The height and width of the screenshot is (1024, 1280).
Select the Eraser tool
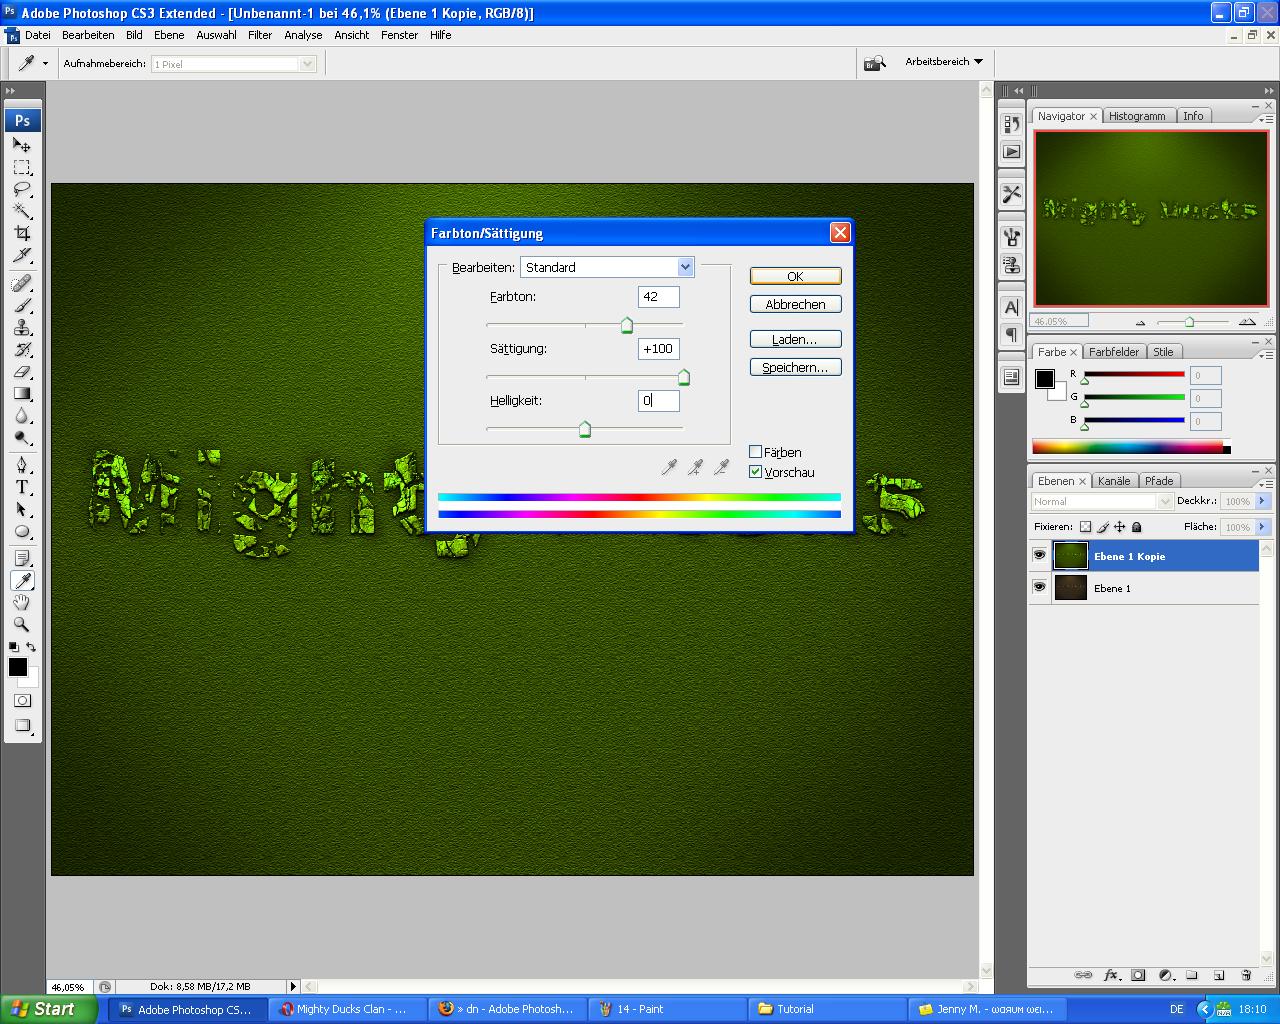[22, 372]
